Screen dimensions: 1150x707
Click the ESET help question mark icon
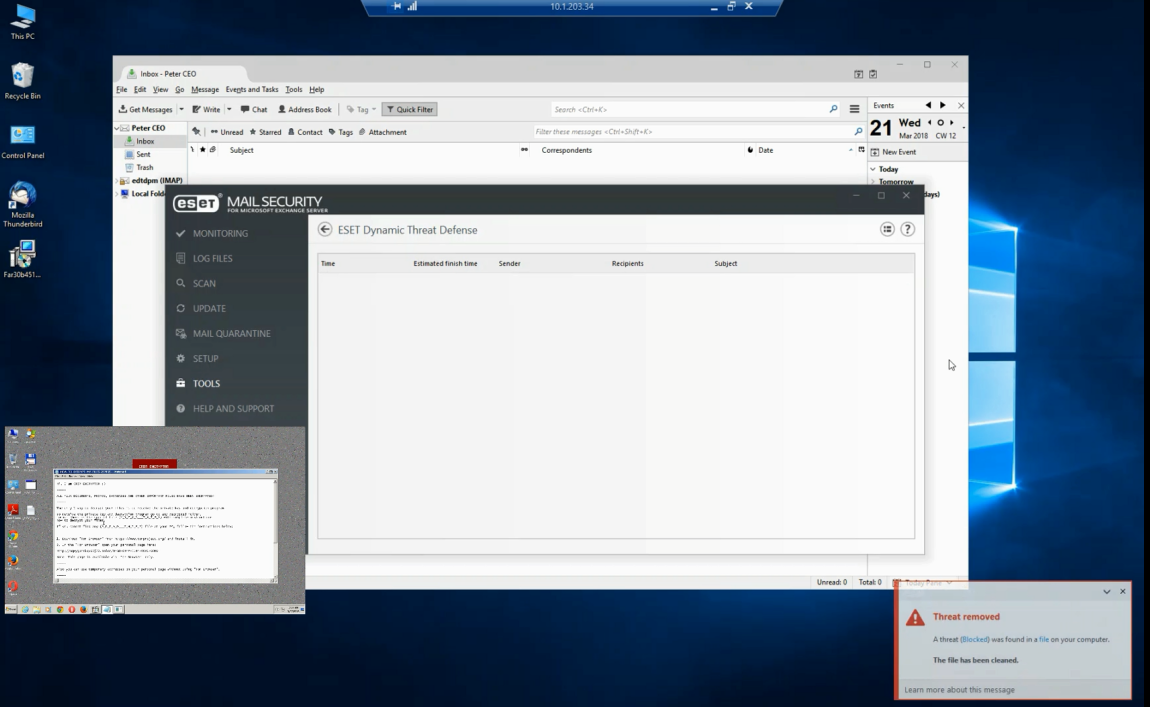tap(907, 229)
